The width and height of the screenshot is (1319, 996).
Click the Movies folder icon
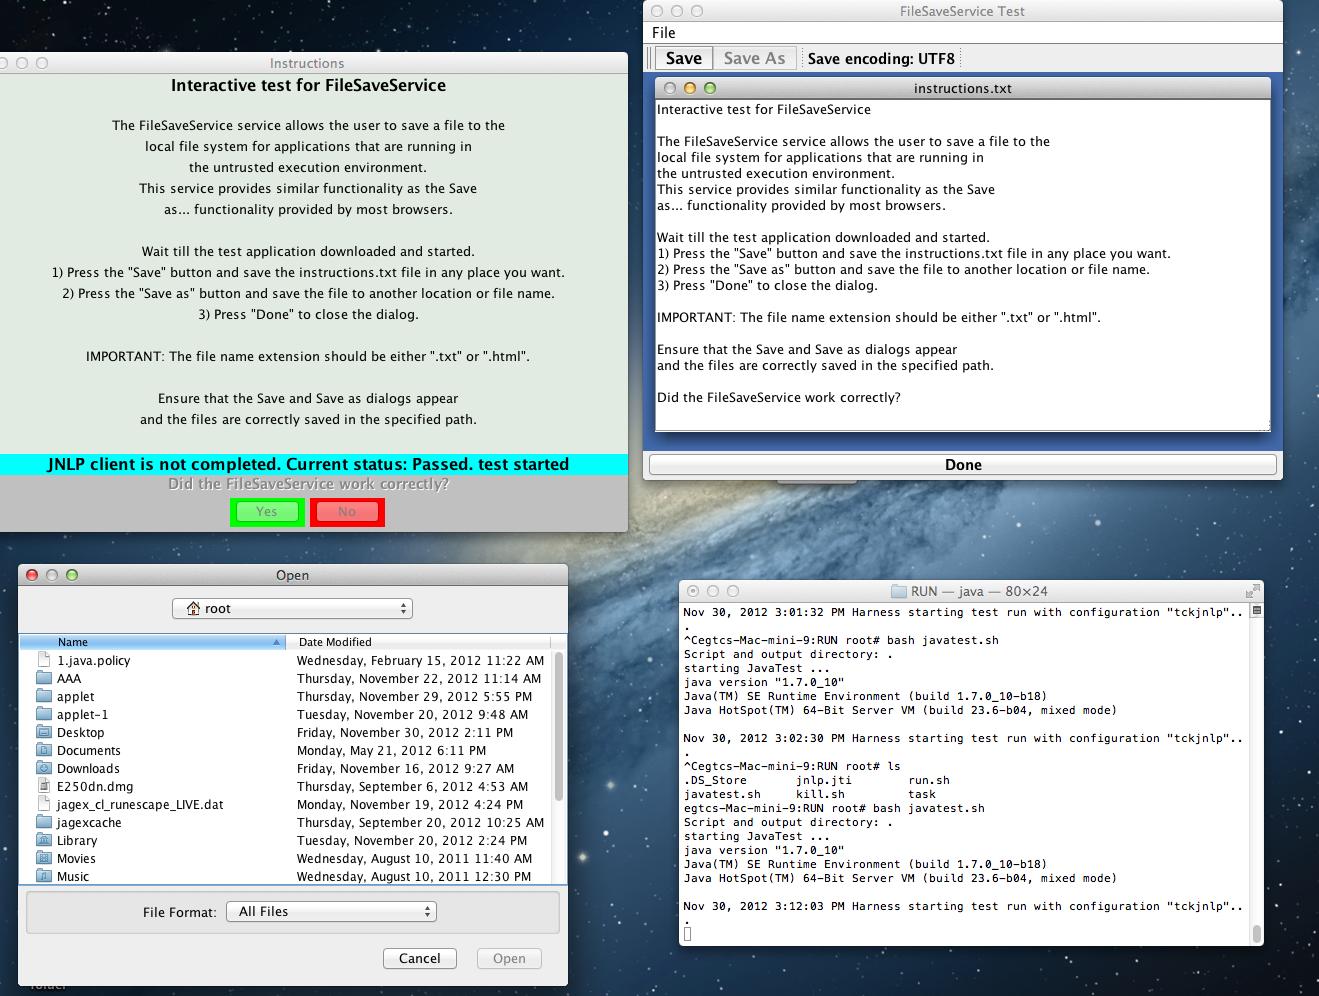(43, 858)
